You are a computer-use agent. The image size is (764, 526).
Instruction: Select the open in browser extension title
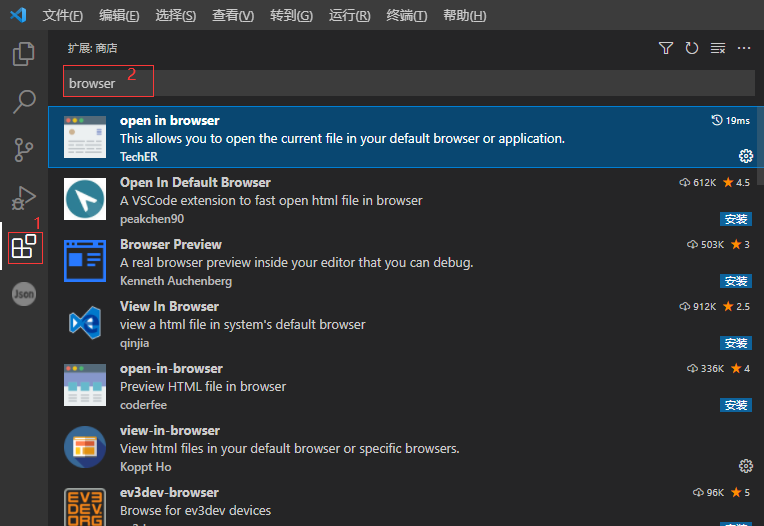coord(170,120)
